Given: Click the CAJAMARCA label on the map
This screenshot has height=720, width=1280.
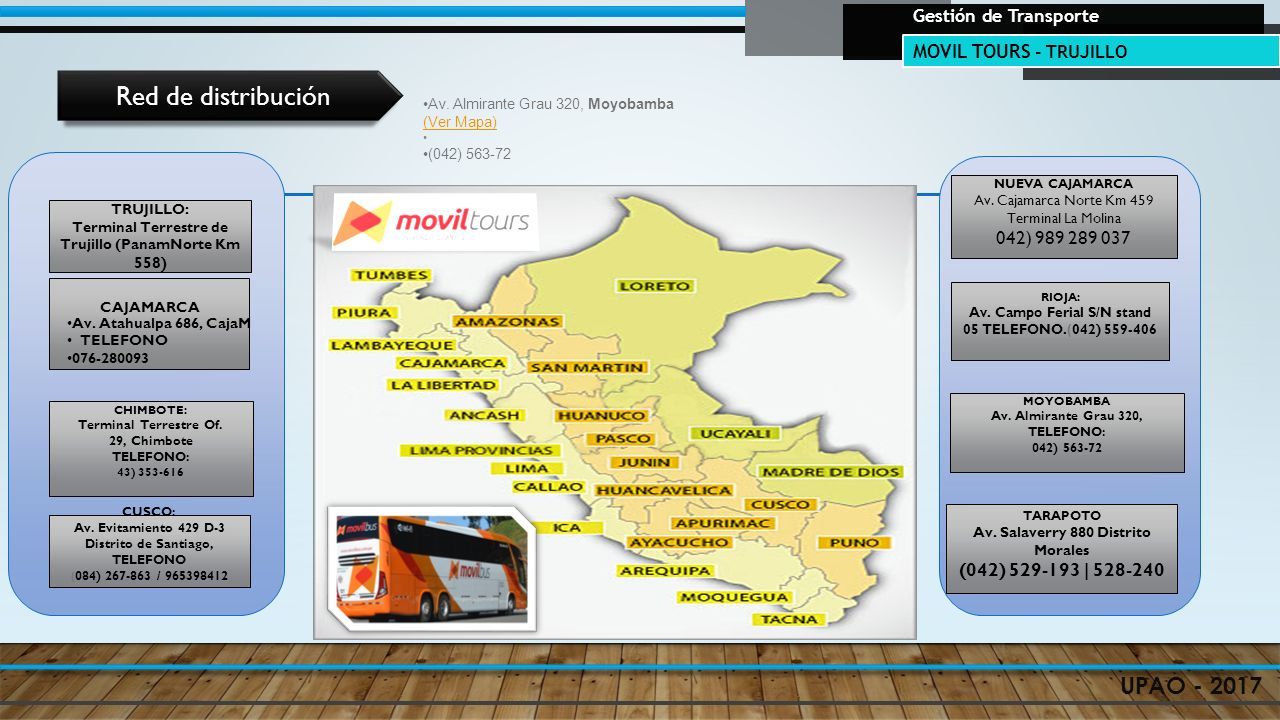Looking at the screenshot, I should tap(452, 363).
